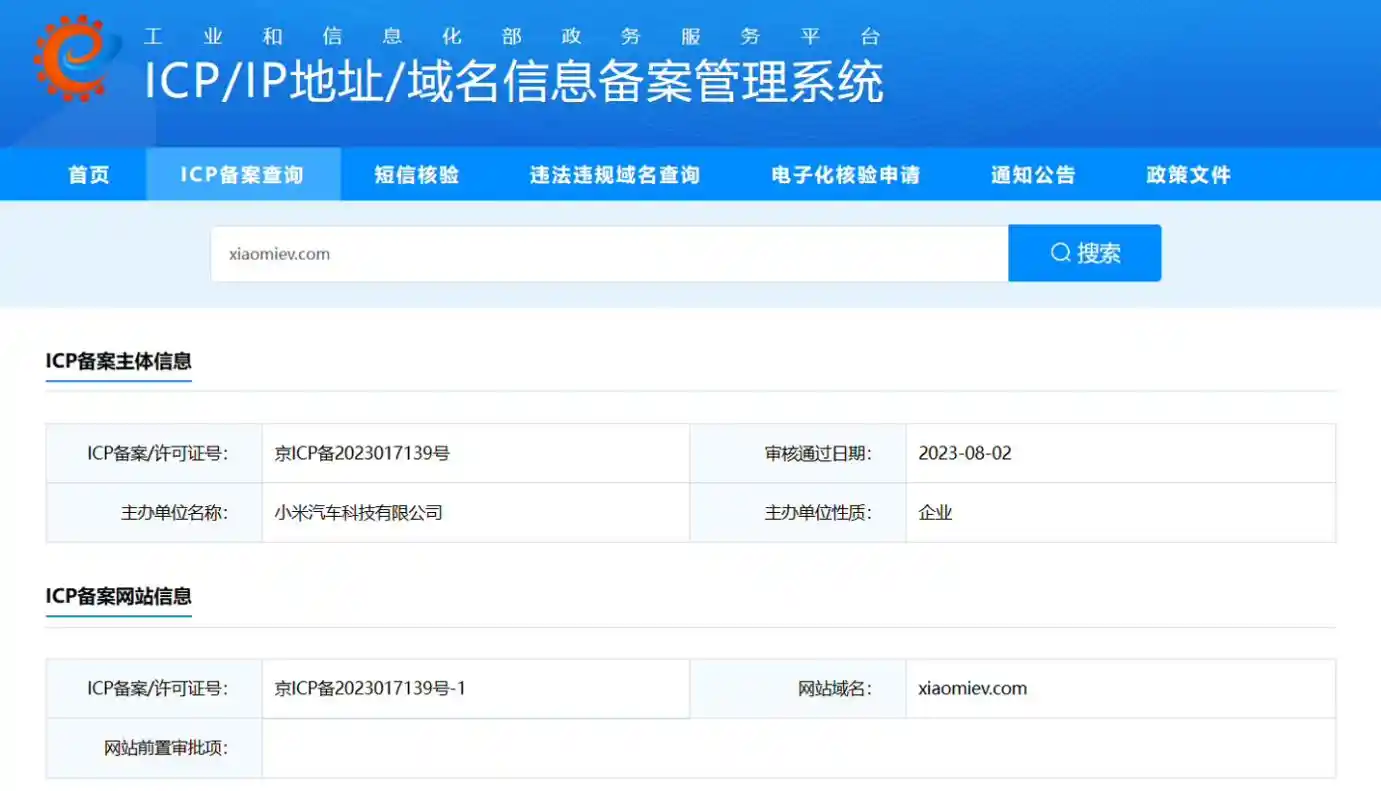The height and width of the screenshot is (791, 1381).
Task: Select the 企业 organization nature cell
Action: pyautogui.click(x=932, y=511)
